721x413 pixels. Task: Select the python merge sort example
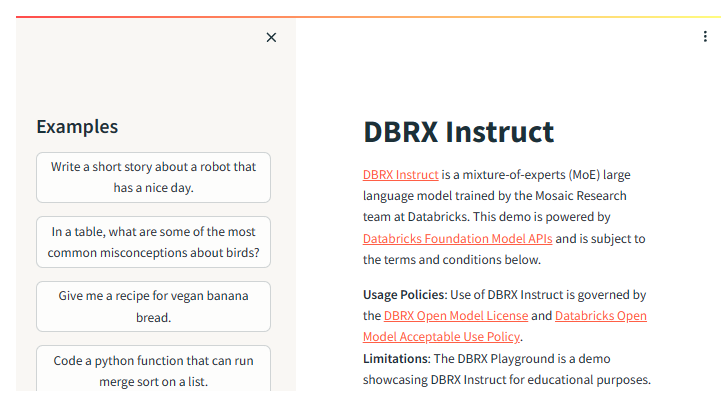pos(153,369)
